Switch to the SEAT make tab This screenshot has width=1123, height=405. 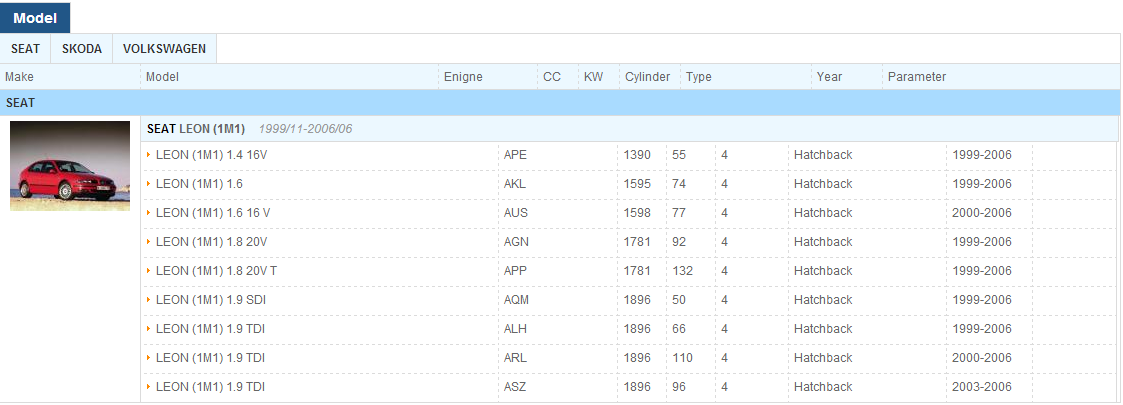[x=26, y=49]
